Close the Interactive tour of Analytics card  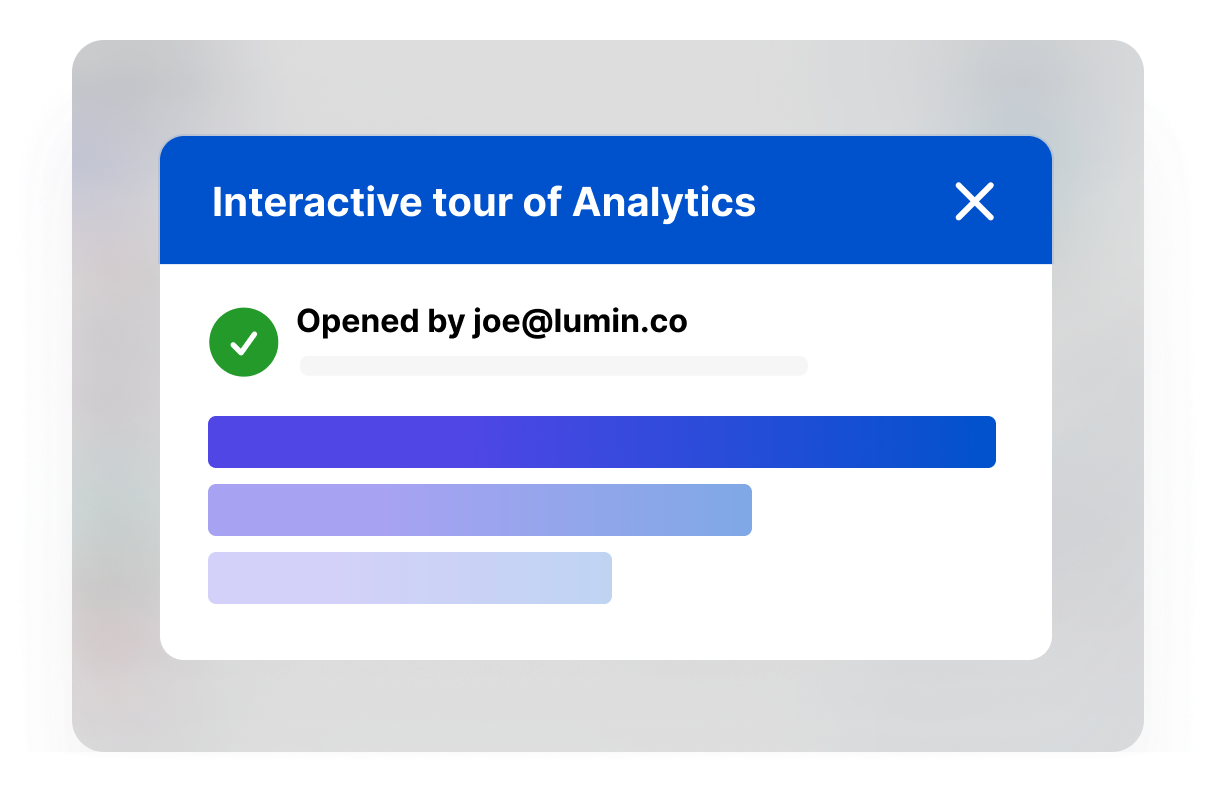974,202
